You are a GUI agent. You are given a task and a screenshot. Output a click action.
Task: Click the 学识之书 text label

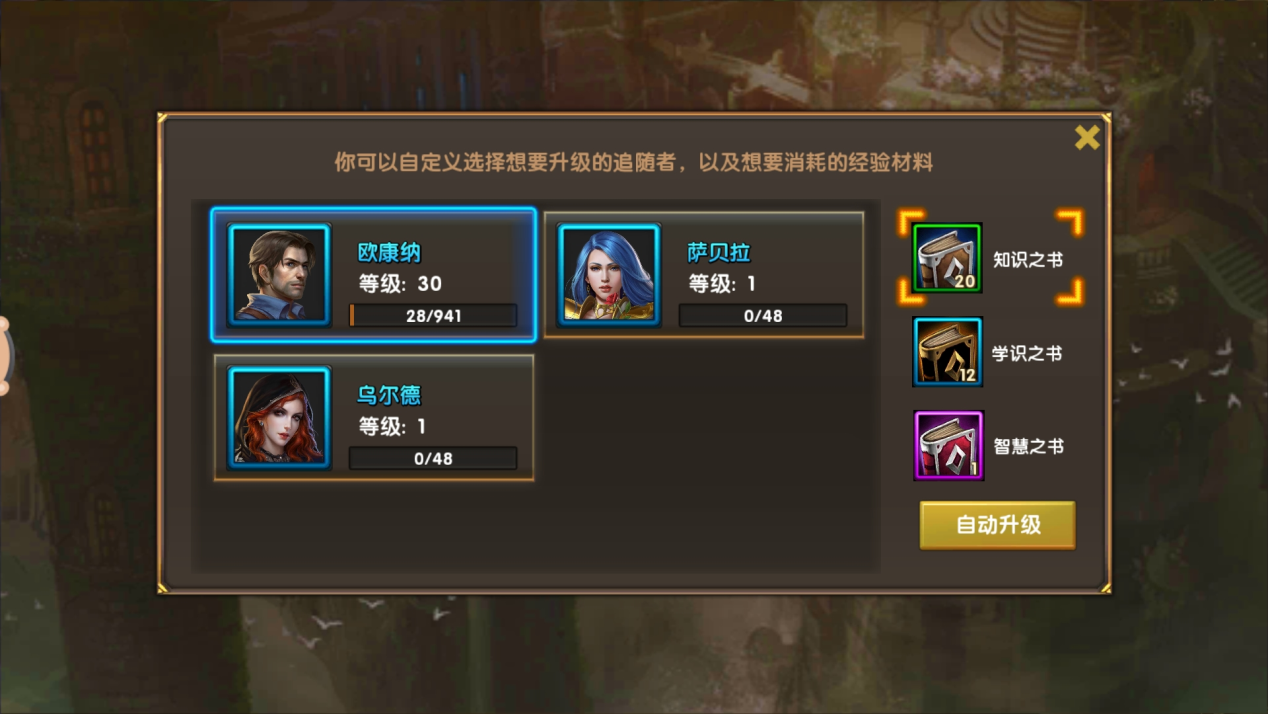[x=1027, y=353]
